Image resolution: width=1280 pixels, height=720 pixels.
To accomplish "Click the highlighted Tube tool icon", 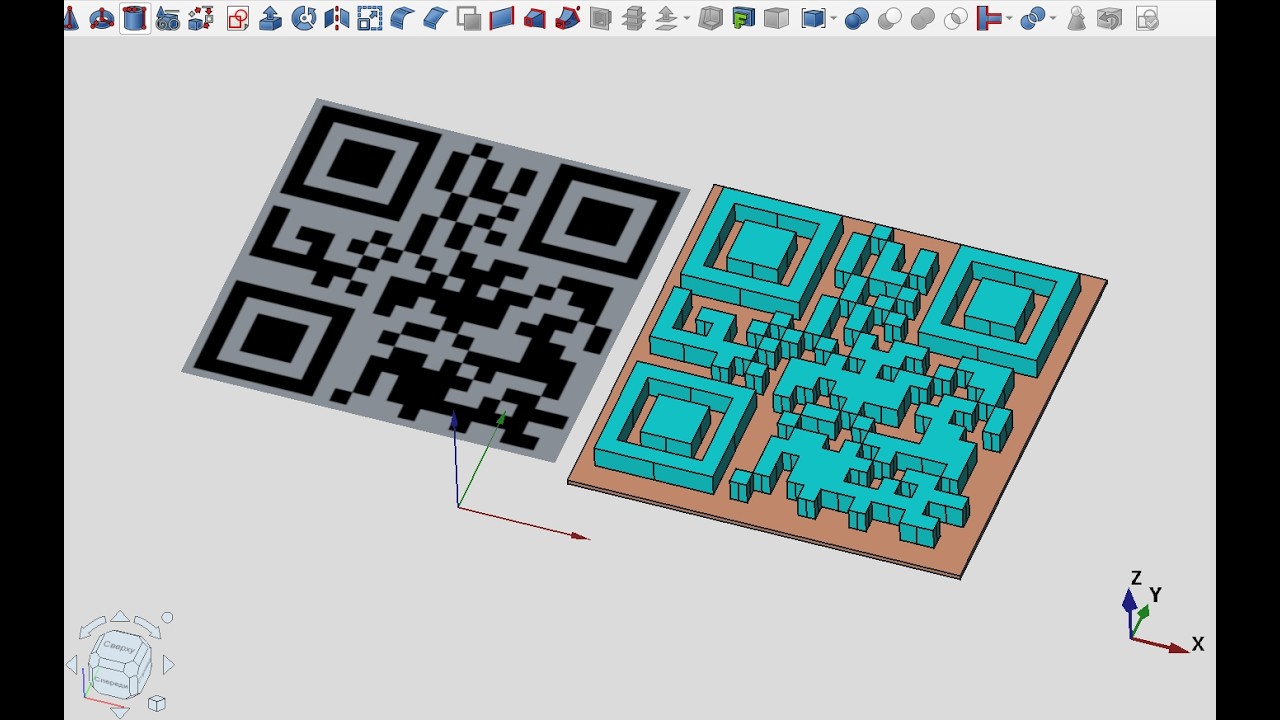I will pos(135,18).
